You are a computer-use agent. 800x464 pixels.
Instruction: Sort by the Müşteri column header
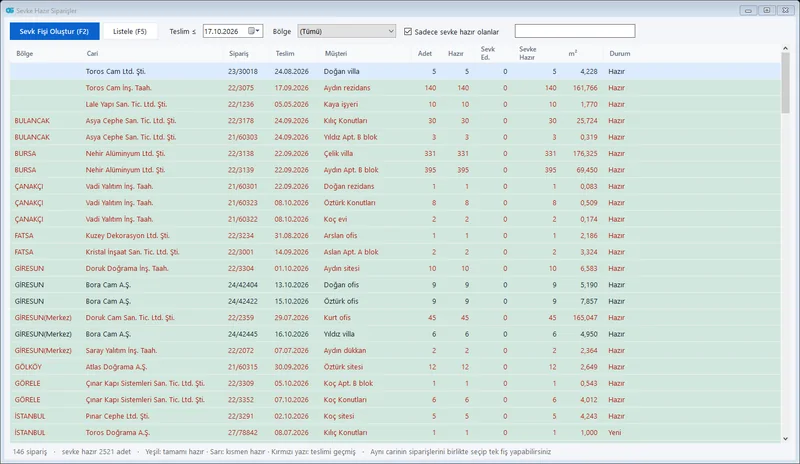[336, 53]
